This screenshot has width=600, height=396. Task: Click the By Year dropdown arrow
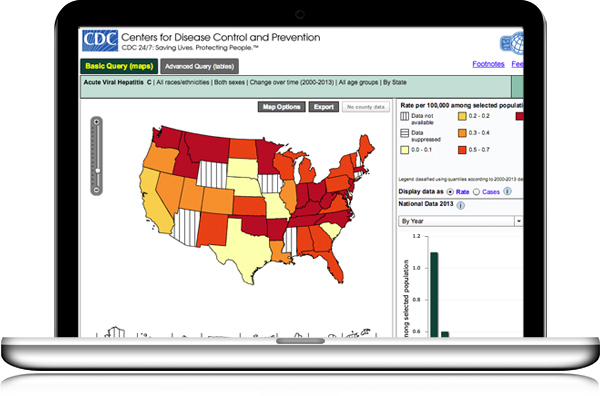pos(518,221)
